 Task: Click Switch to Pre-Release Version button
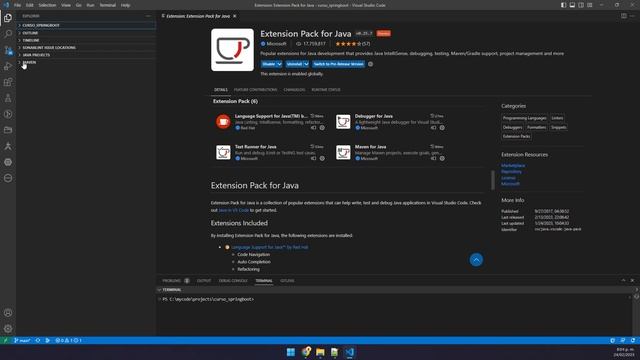(338, 64)
